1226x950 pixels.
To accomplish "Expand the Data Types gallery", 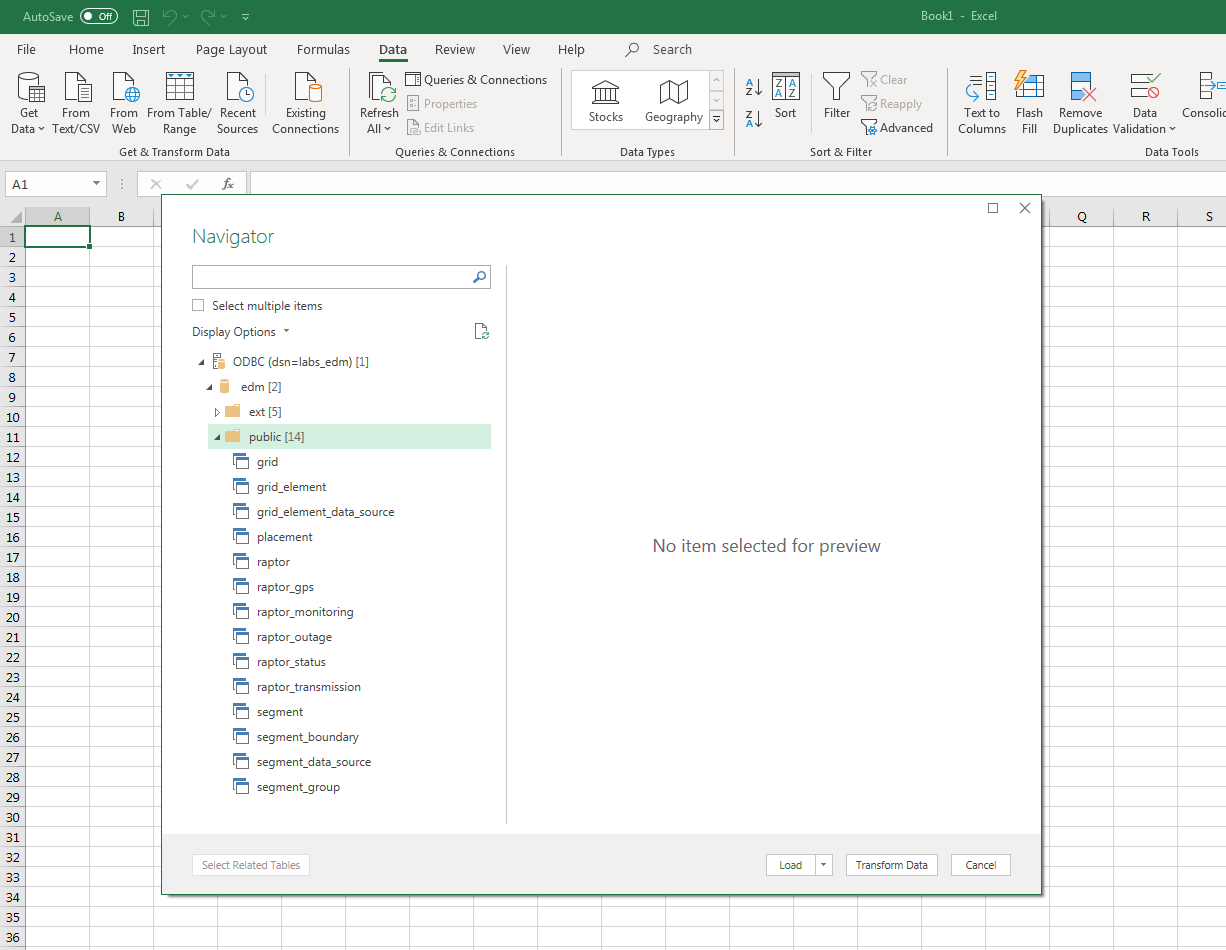I will pos(716,120).
